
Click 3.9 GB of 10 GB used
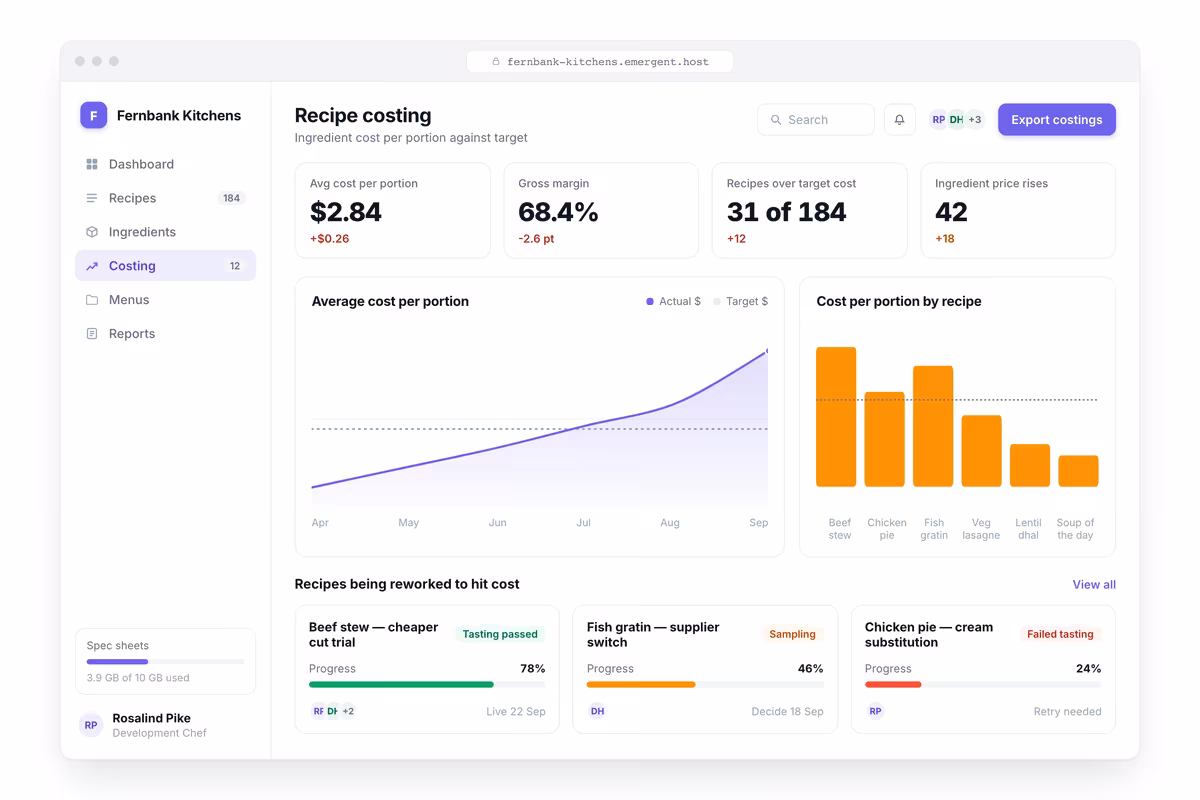coord(138,678)
